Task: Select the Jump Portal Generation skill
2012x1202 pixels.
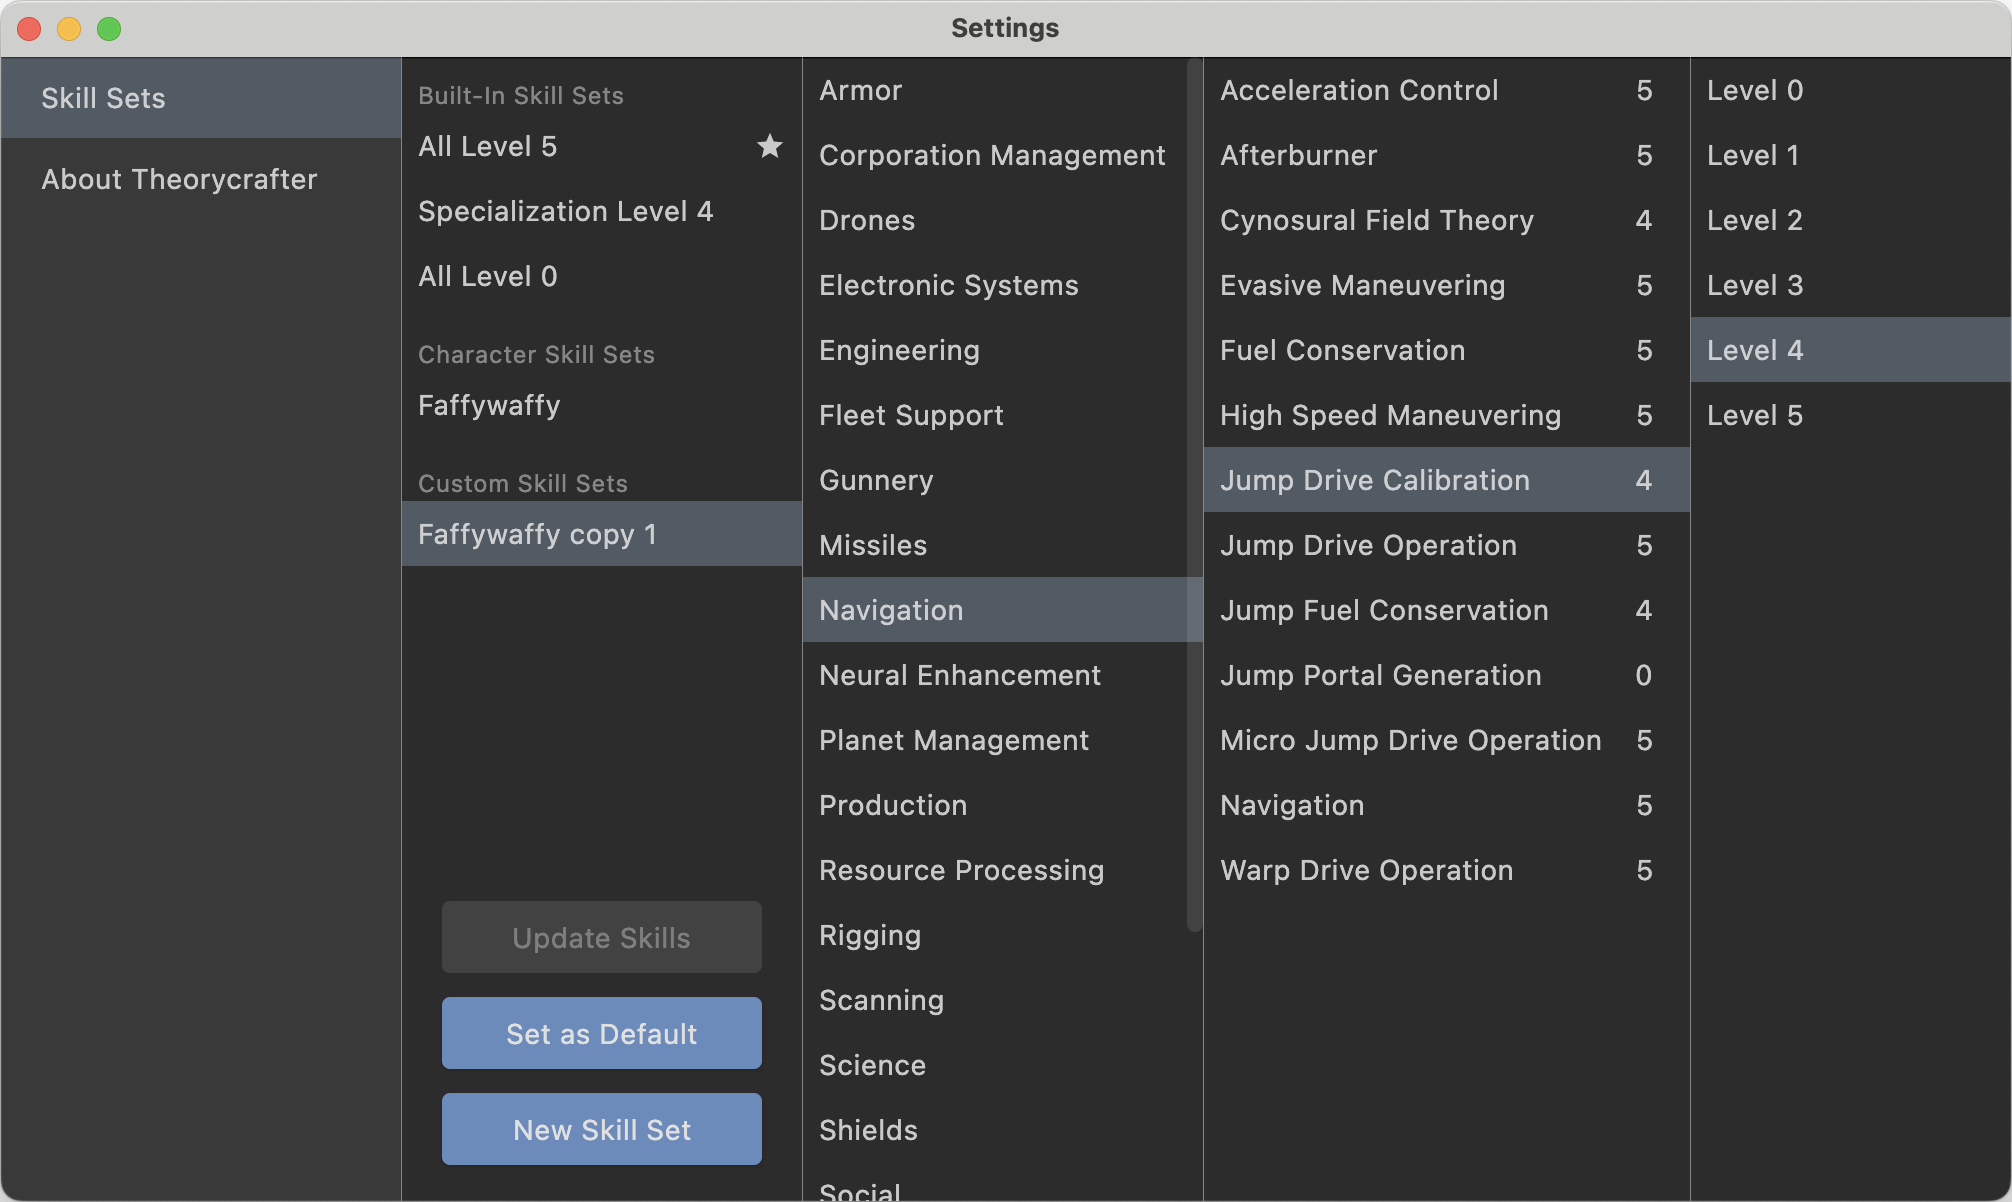Action: (1380, 675)
